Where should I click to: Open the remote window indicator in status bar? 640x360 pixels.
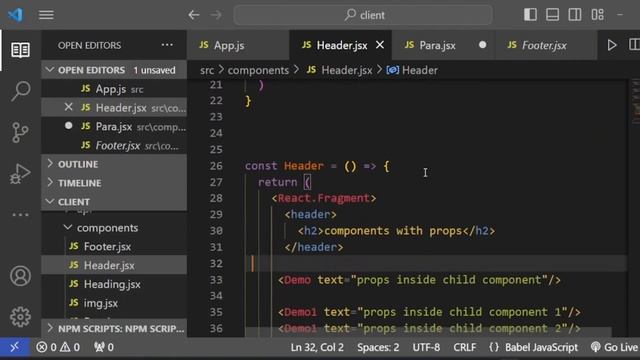pos(15,347)
